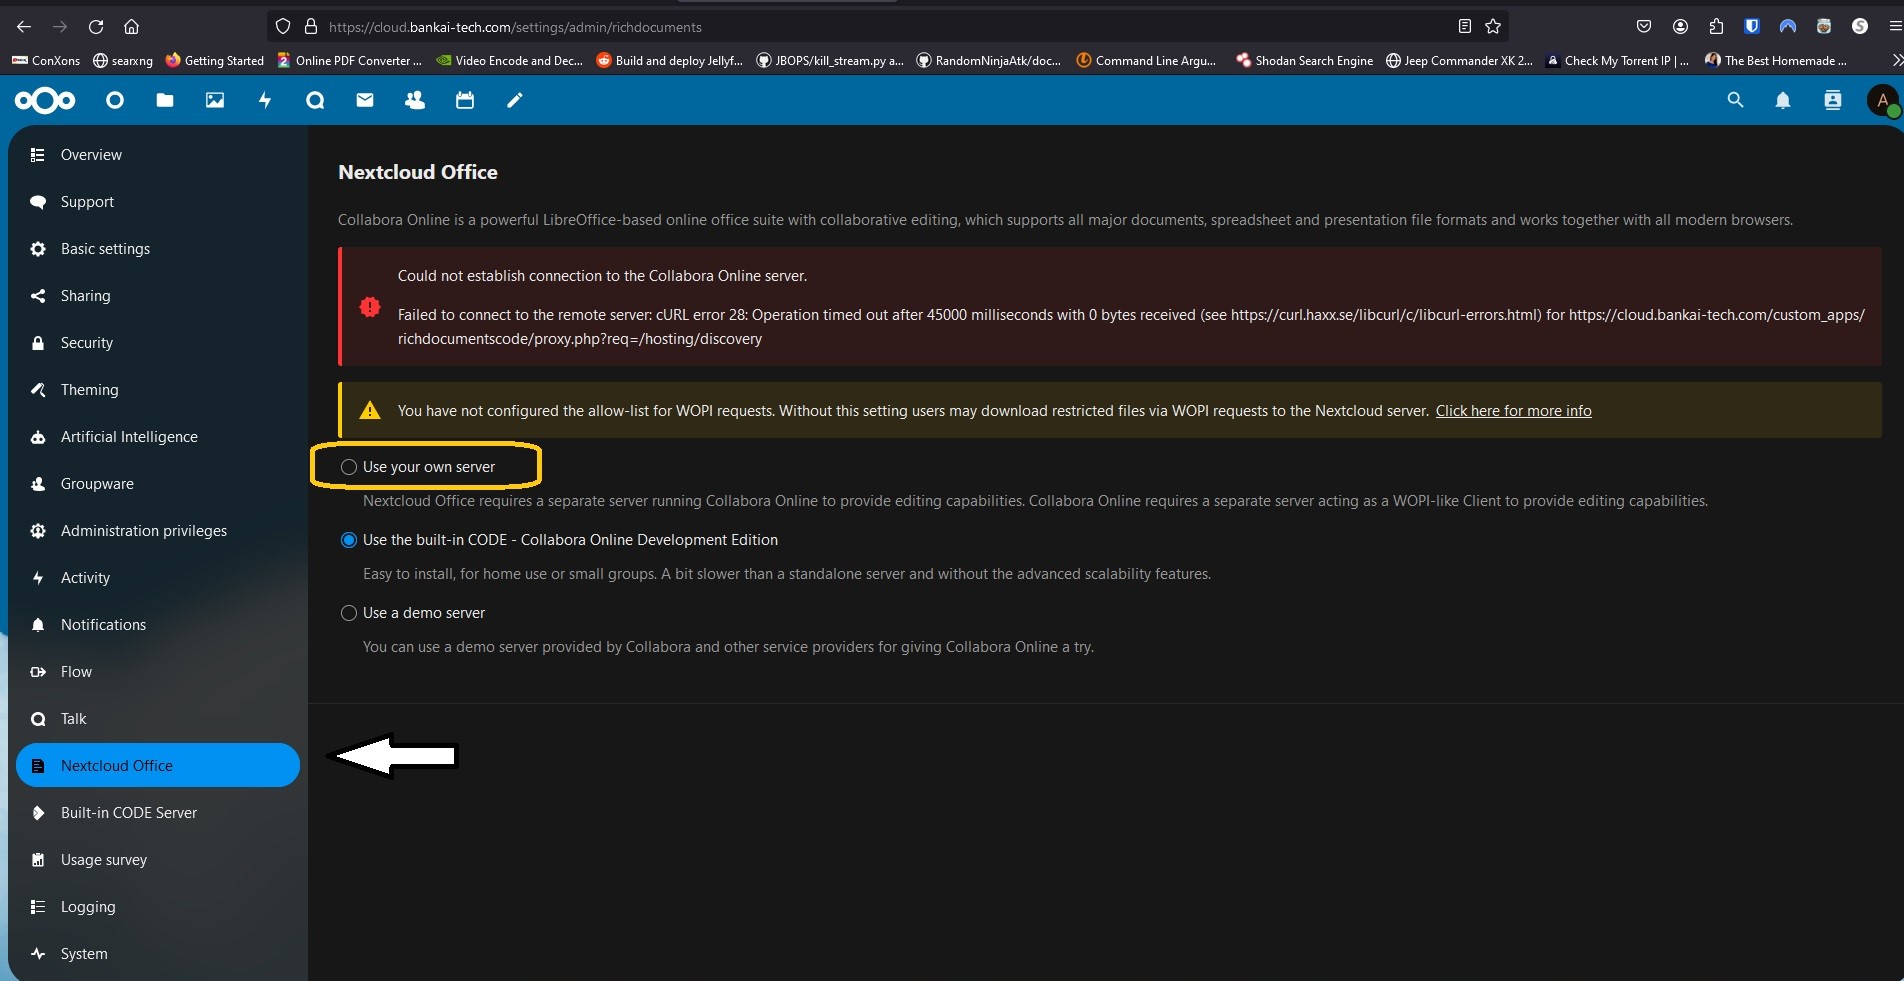Open Photos app in top bar
This screenshot has height=981, width=1904.
(215, 100)
